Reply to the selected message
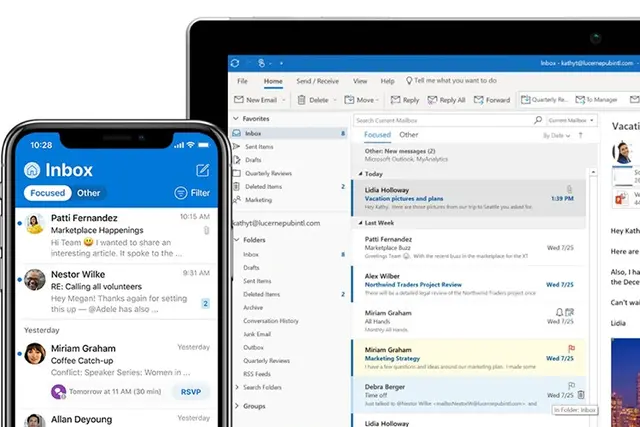This screenshot has width=640, height=427. click(405, 100)
